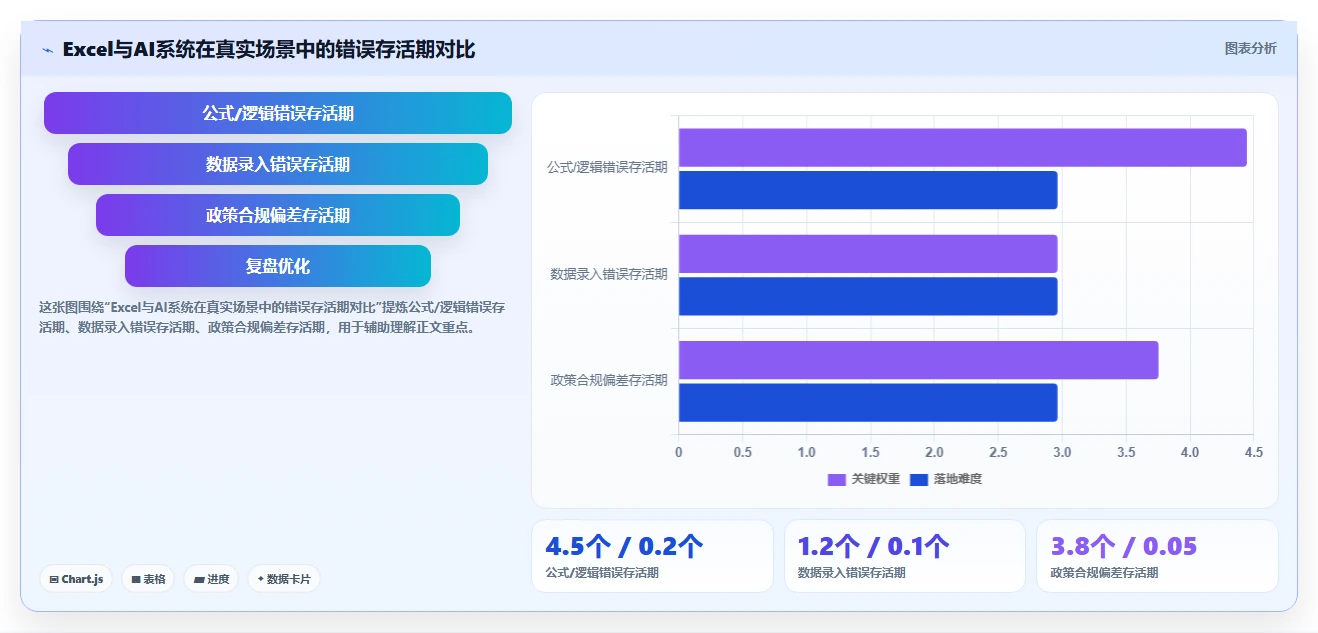Select the 公式/逻辑错误存活期 funnel bar
The height and width of the screenshot is (633, 1318).
(x=278, y=113)
